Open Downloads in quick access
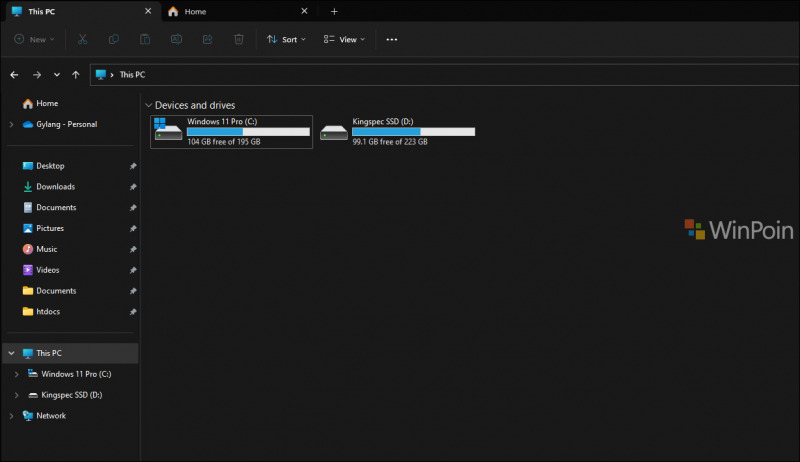 click(x=56, y=187)
